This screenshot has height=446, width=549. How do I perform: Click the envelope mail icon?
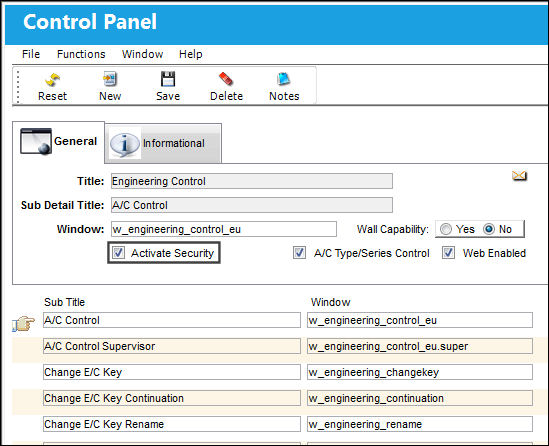coord(519,175)
